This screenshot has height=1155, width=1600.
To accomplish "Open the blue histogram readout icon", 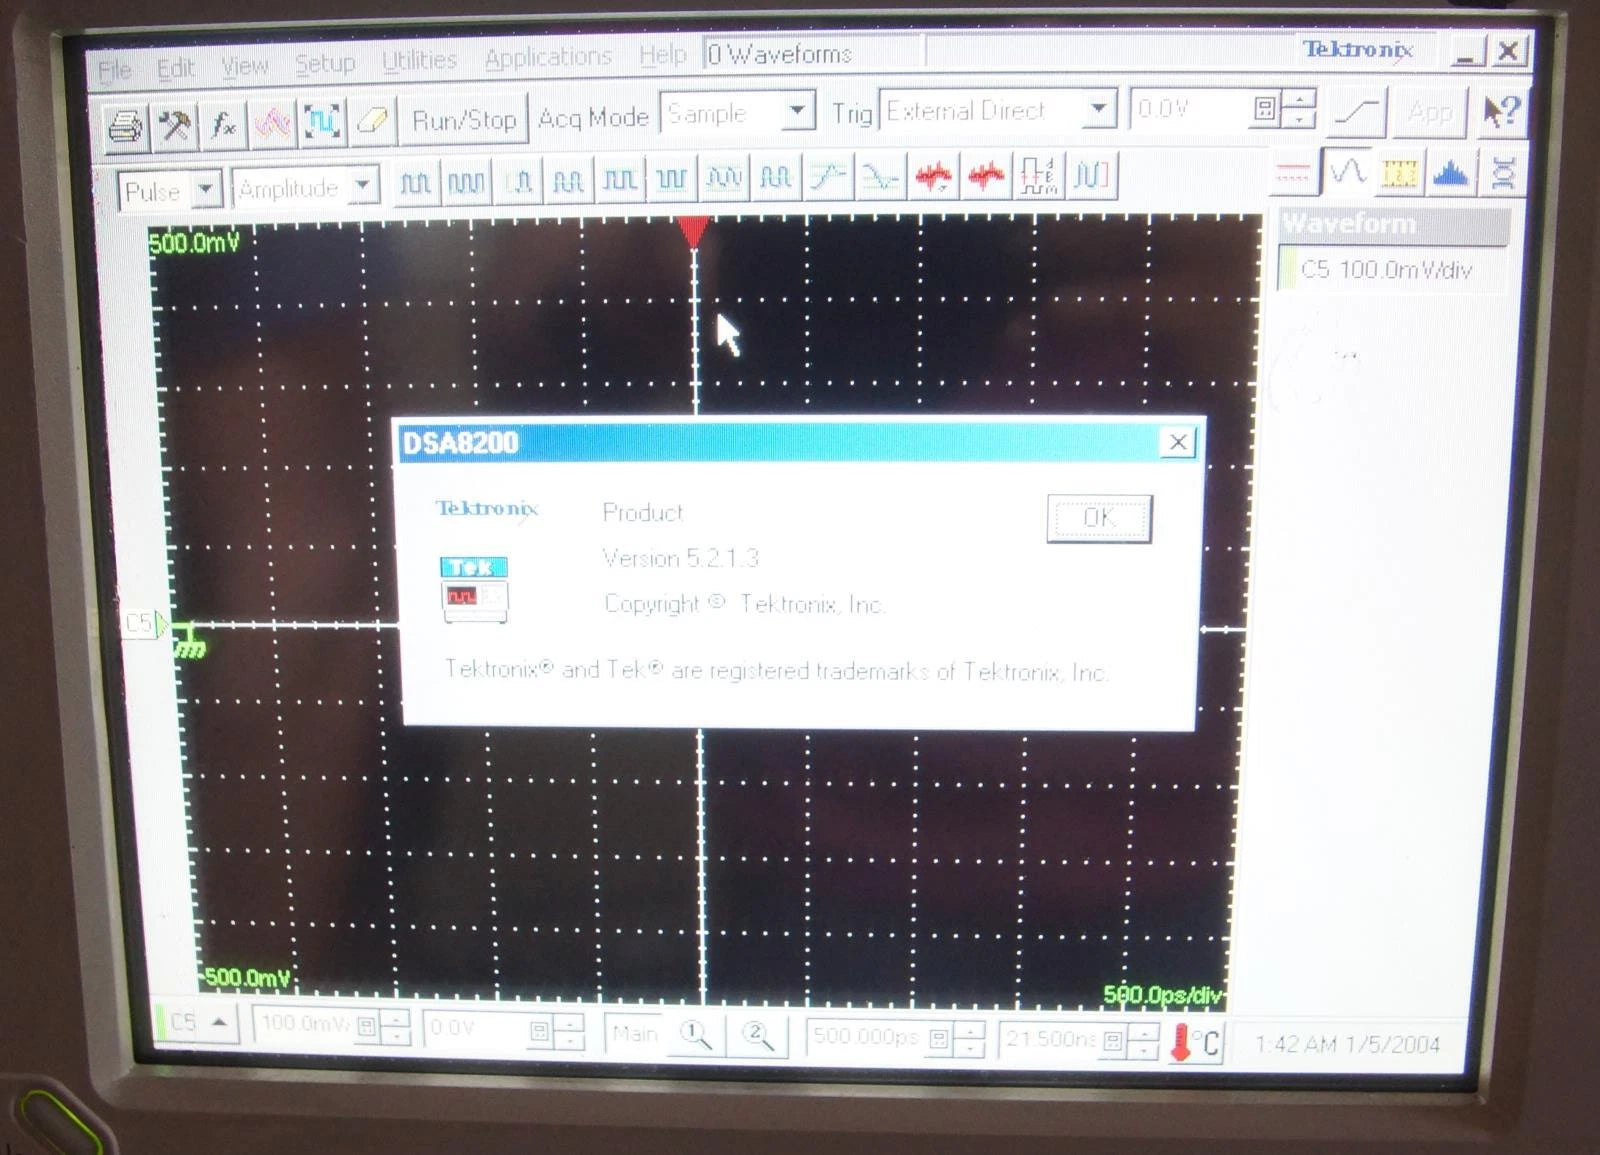I will [1451, 174].
